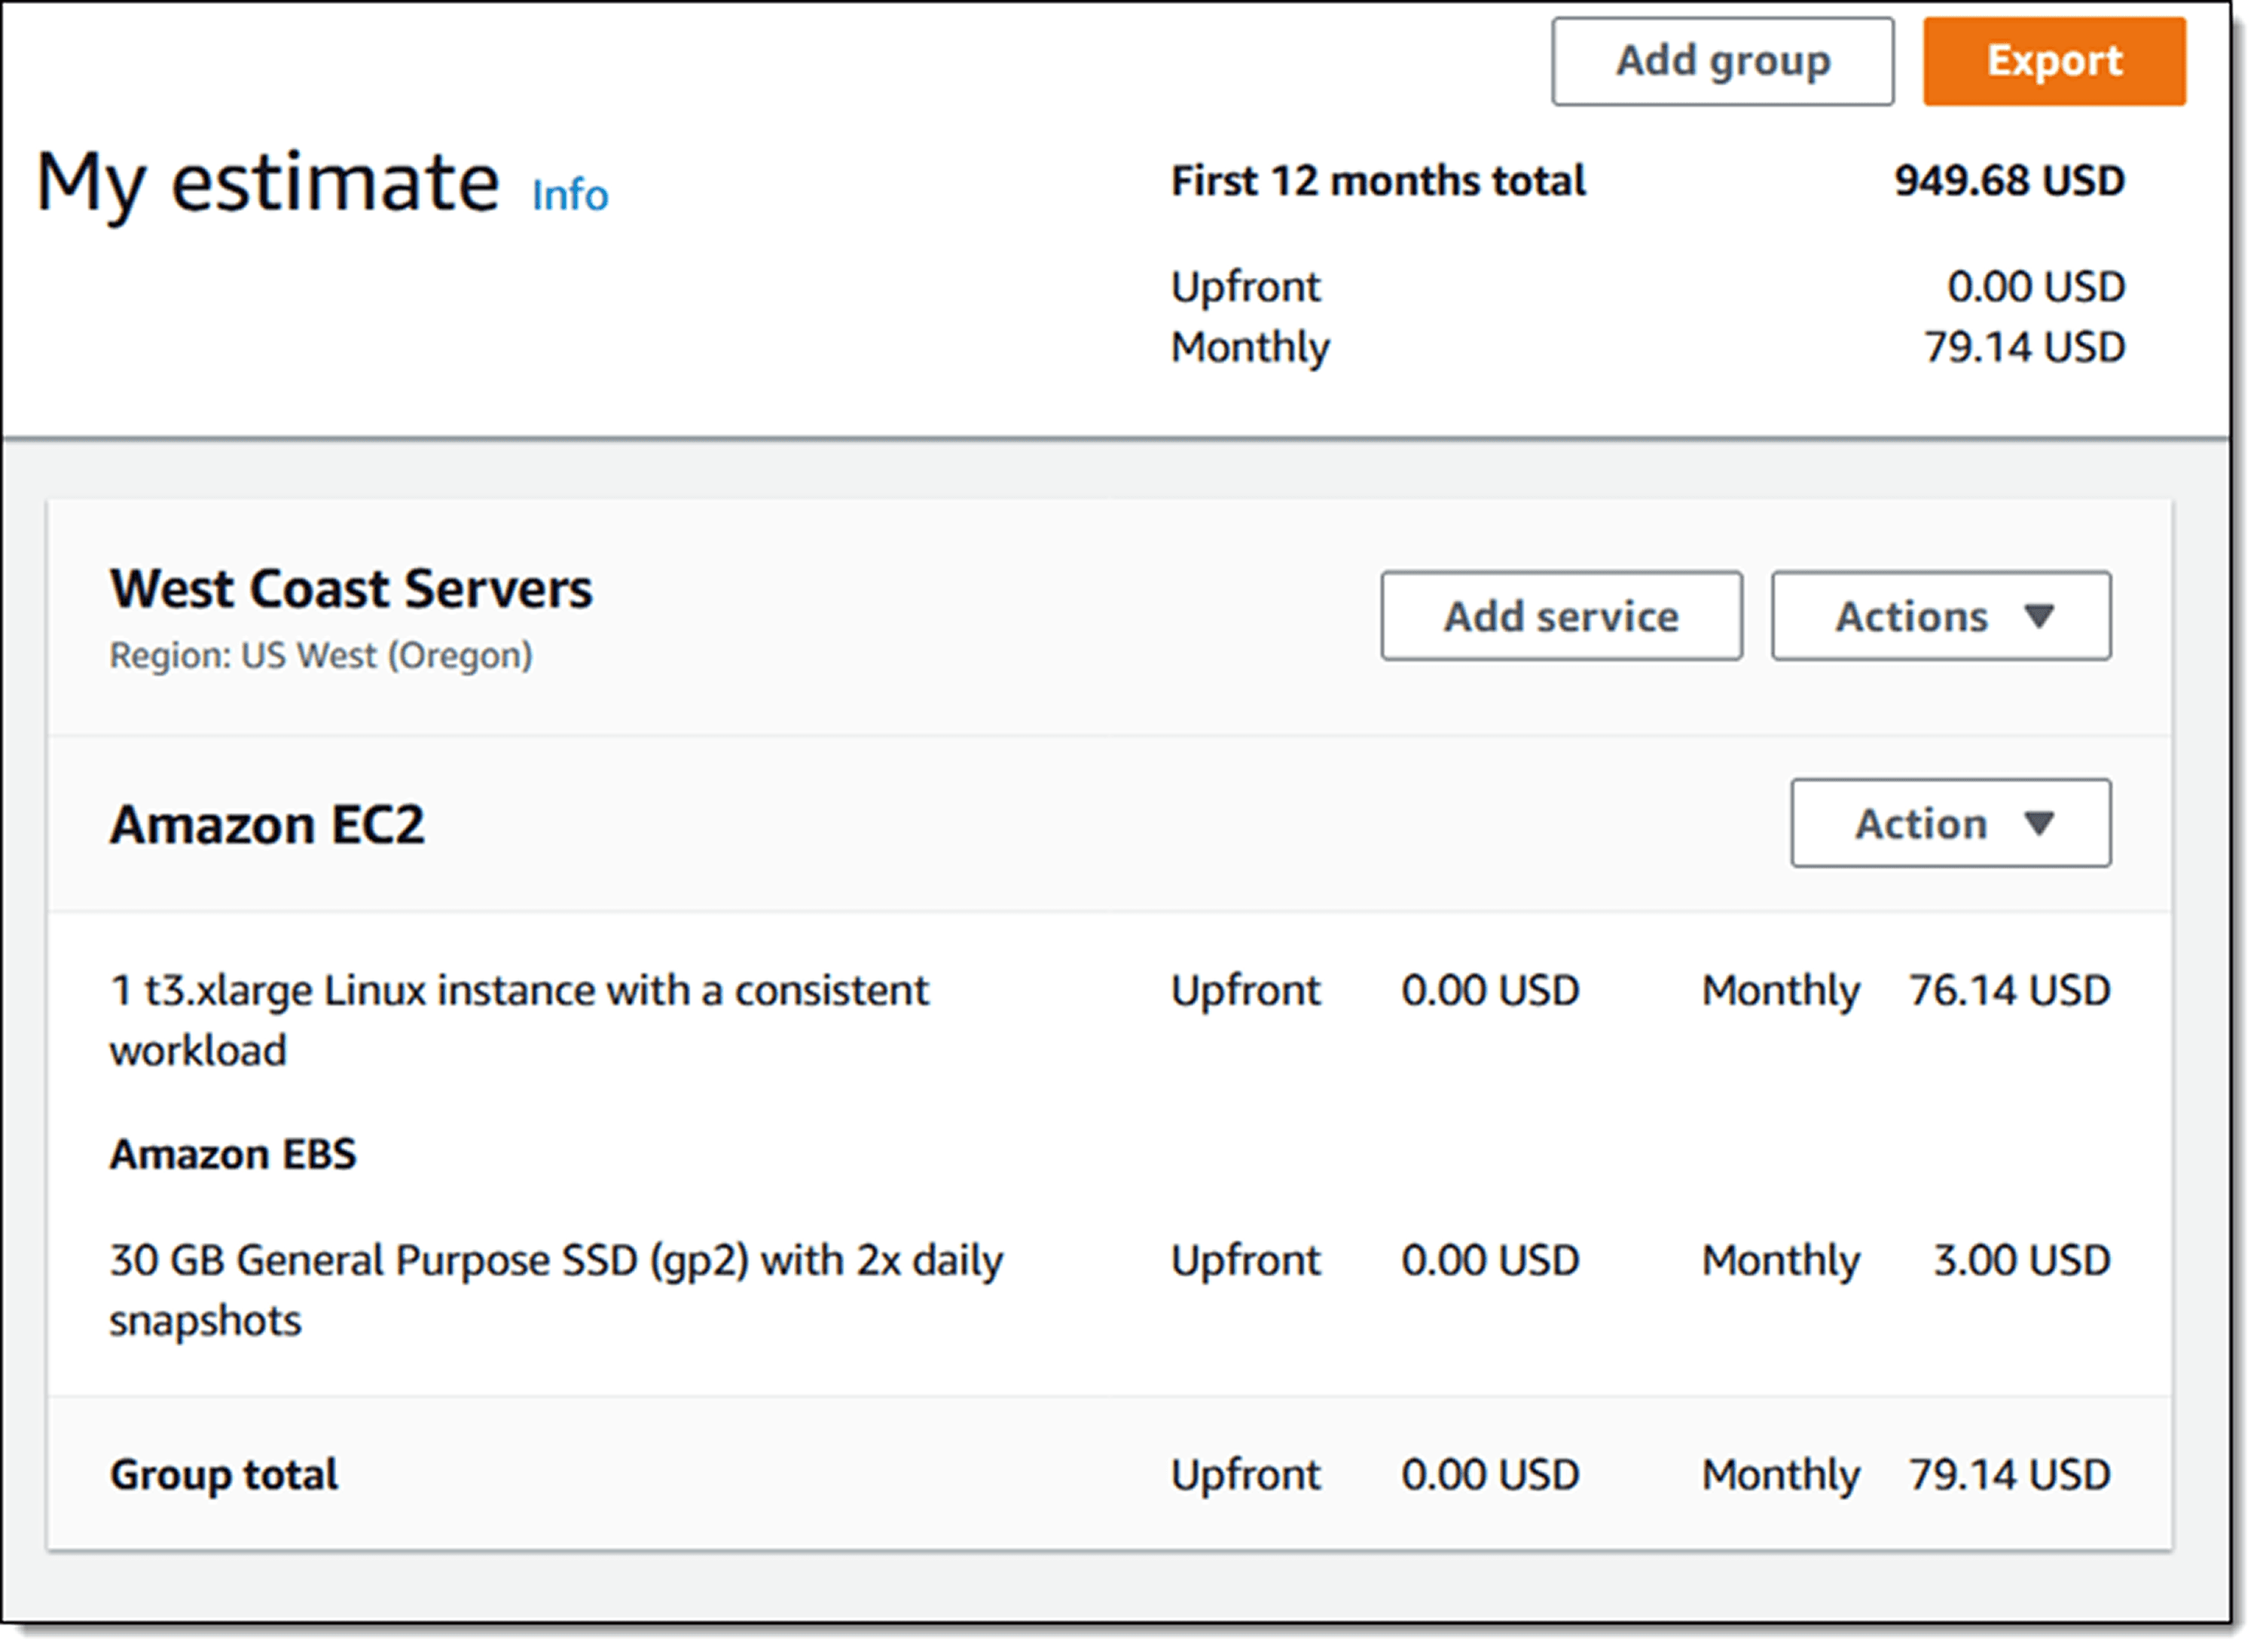The height and width of the screenshot is (1652, 2260).
Task: Click the Amazon EBS subheading
Action: 233,1154
